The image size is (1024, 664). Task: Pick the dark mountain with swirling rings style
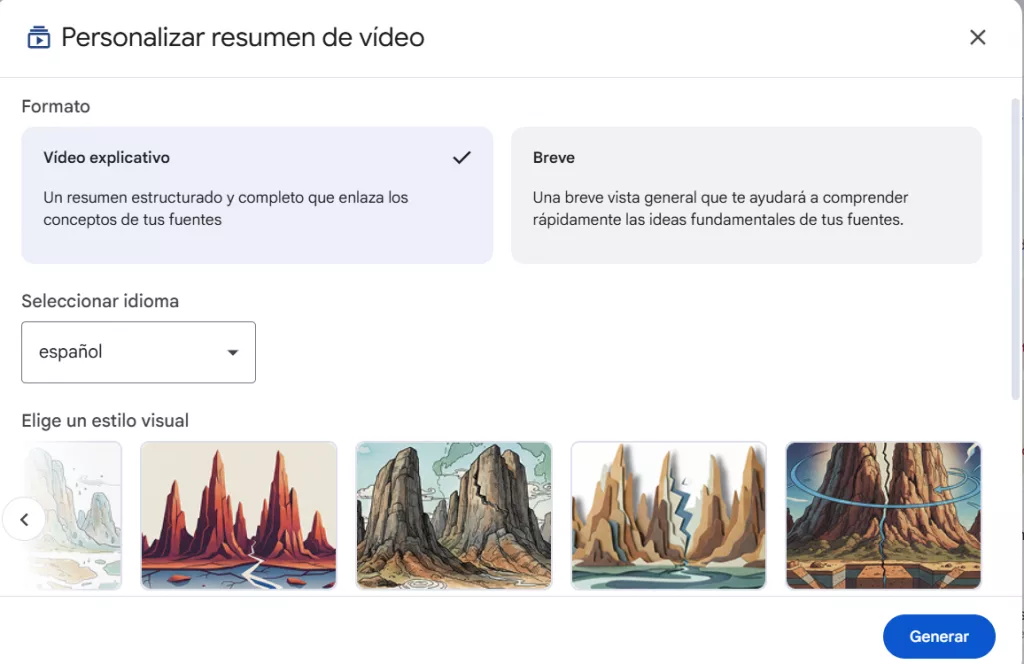(x=883, y=515)
